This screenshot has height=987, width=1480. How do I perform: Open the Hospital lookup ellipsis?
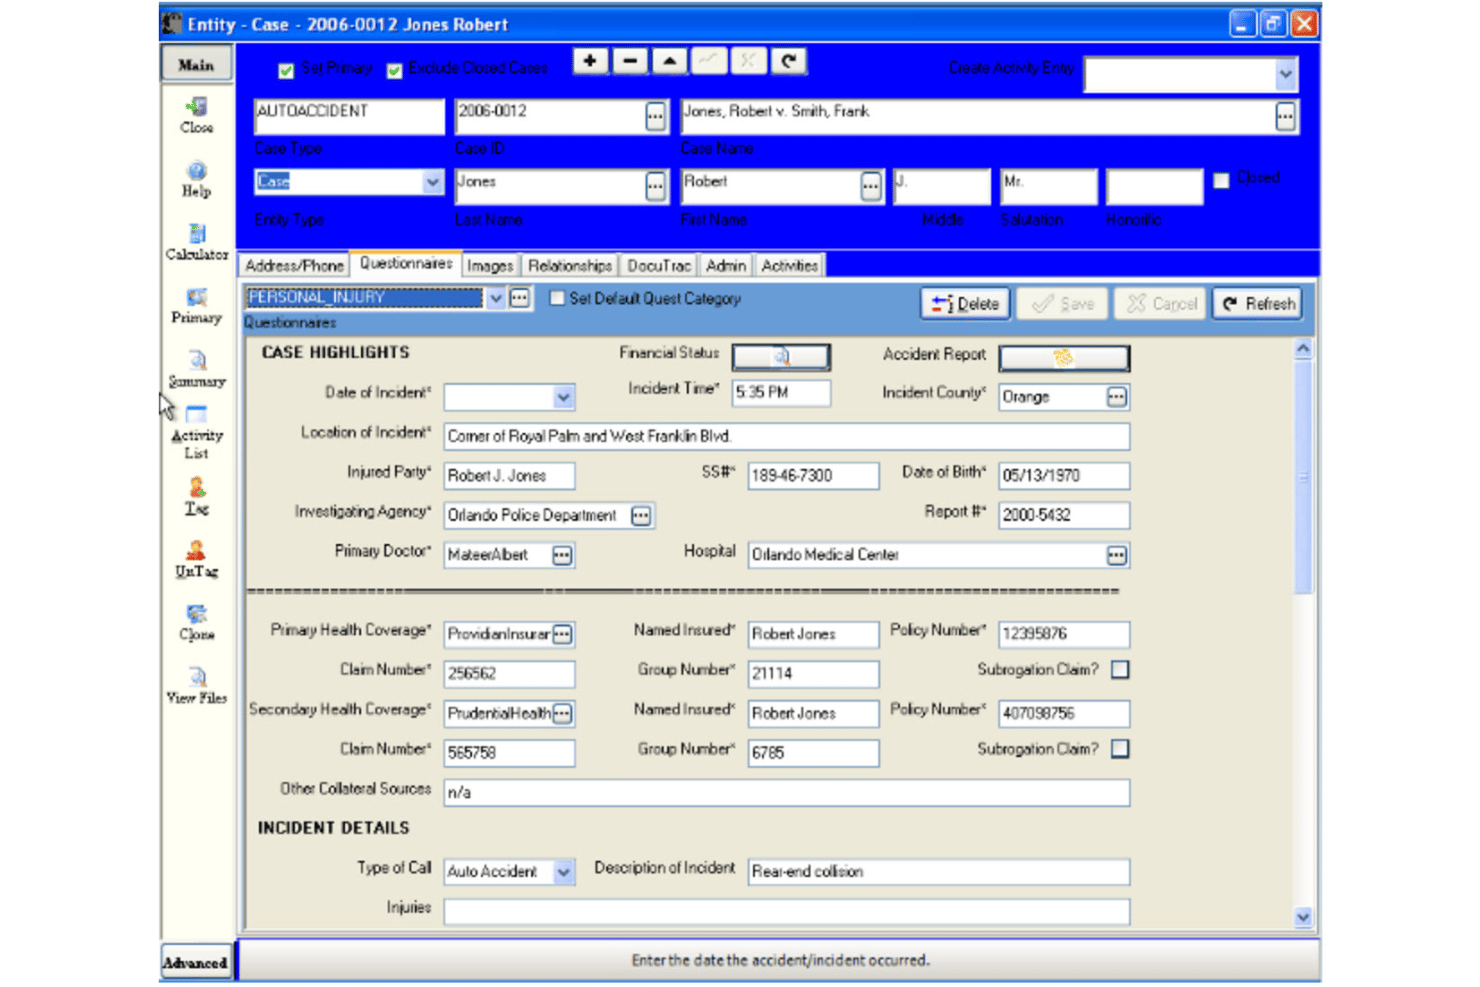coord(1116,555)
